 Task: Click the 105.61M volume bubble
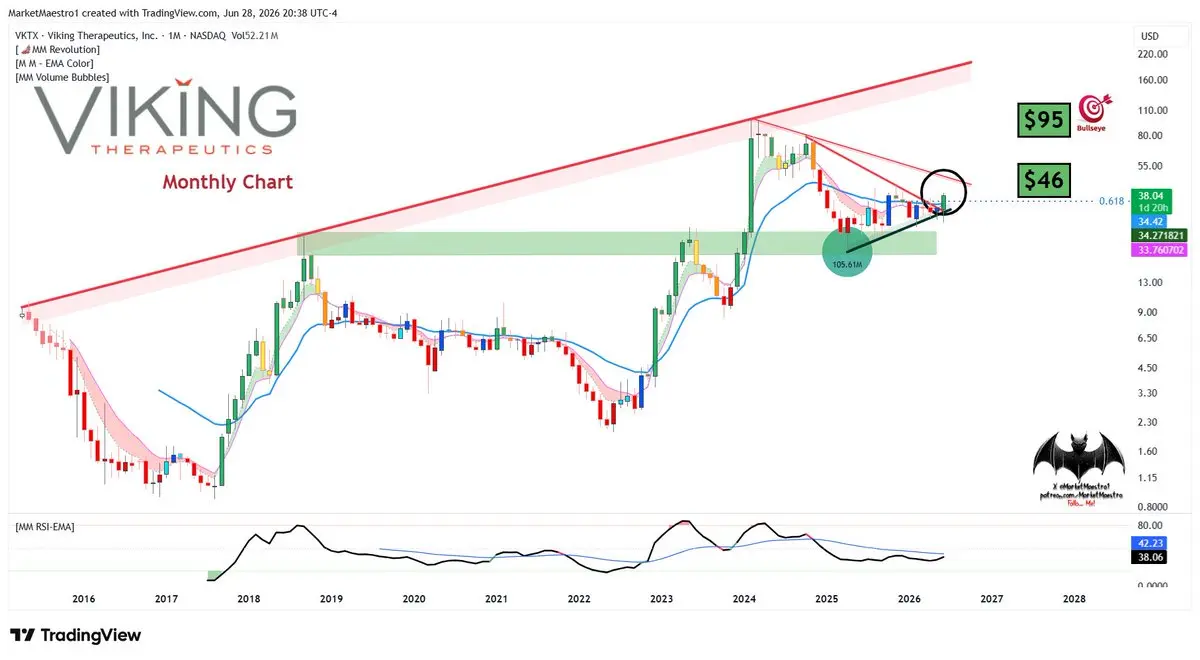[848, 253]
